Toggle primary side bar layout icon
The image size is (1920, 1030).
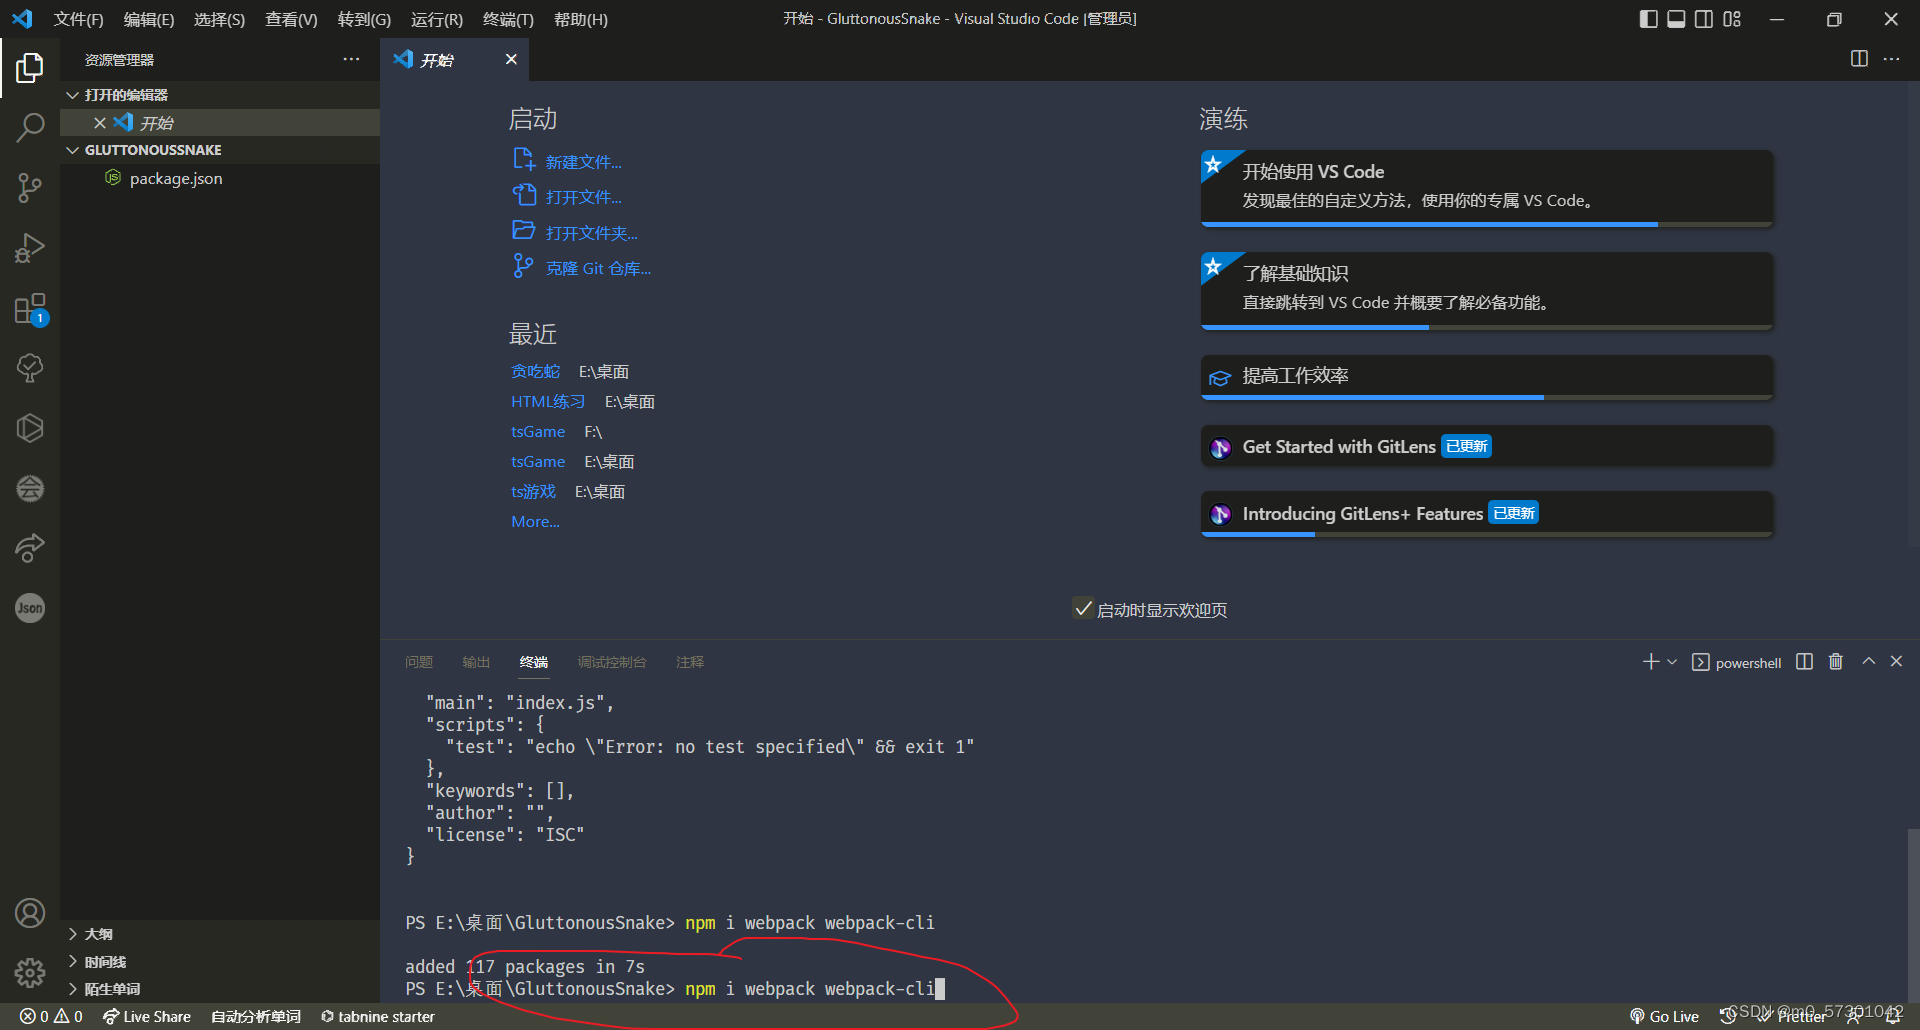click(1649, 19)
